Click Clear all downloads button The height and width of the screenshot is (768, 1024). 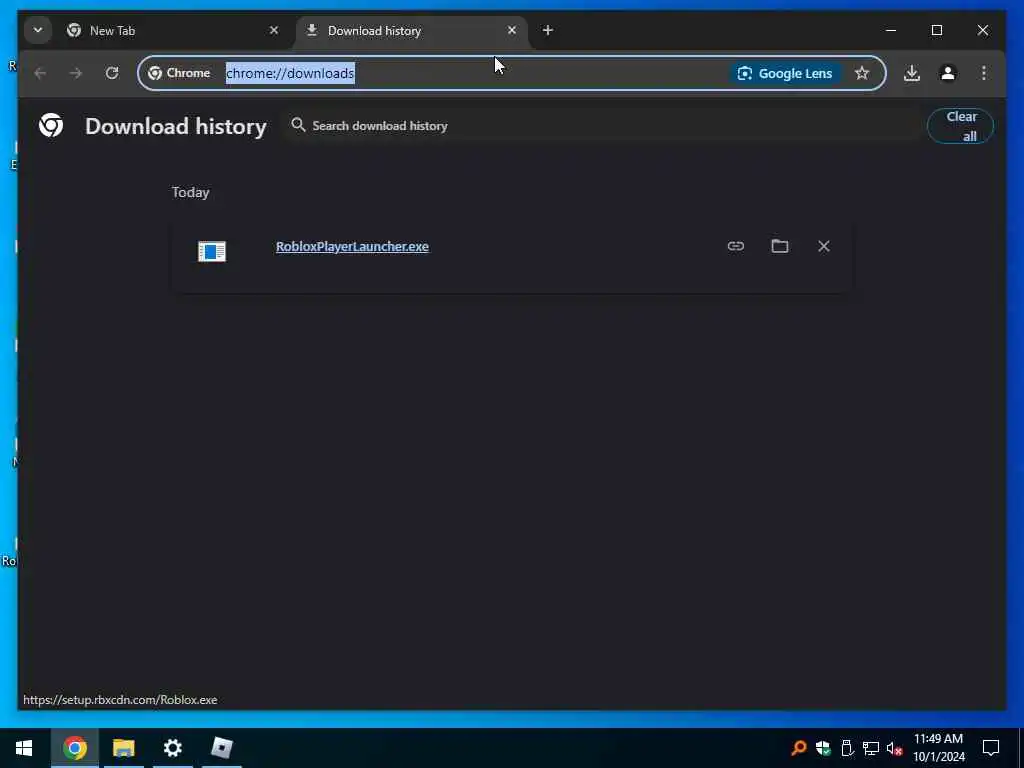(961, 126)
